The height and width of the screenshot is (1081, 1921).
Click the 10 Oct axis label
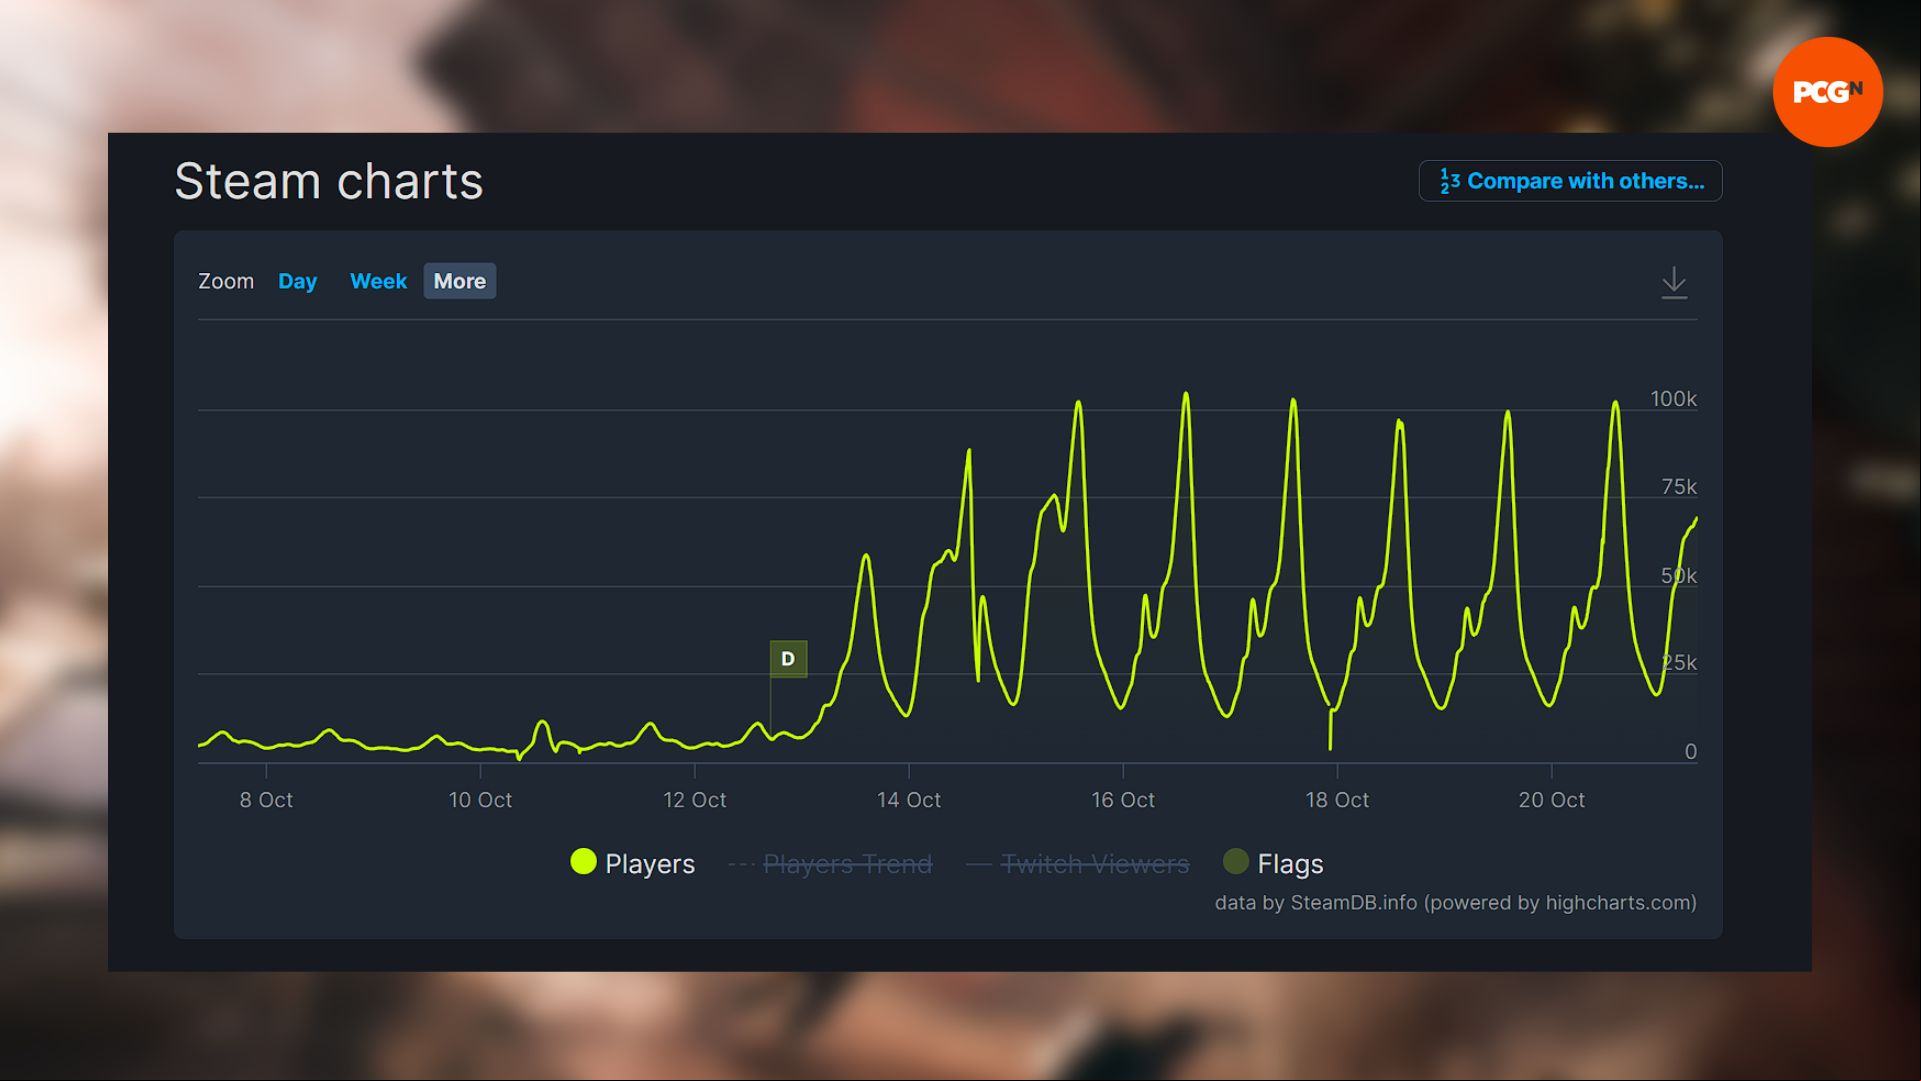tap(480, 800)
